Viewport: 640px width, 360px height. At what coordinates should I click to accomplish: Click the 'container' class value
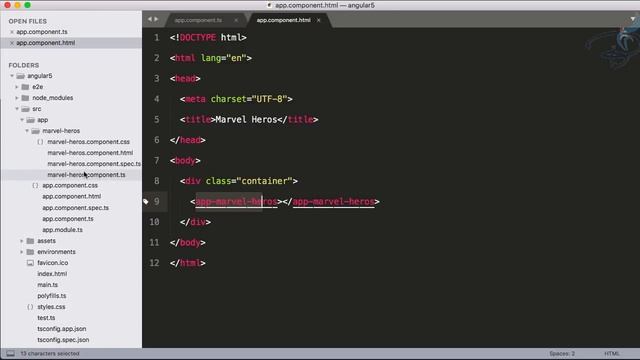(264, 181)
